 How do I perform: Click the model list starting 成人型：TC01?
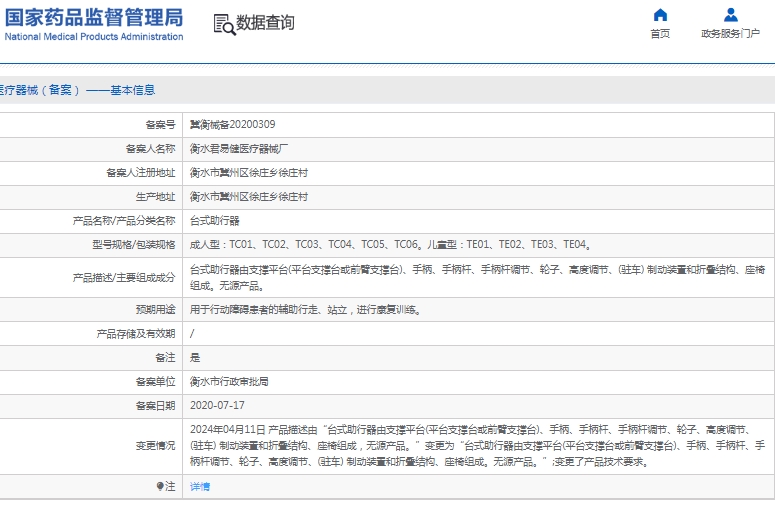[390, 245]
